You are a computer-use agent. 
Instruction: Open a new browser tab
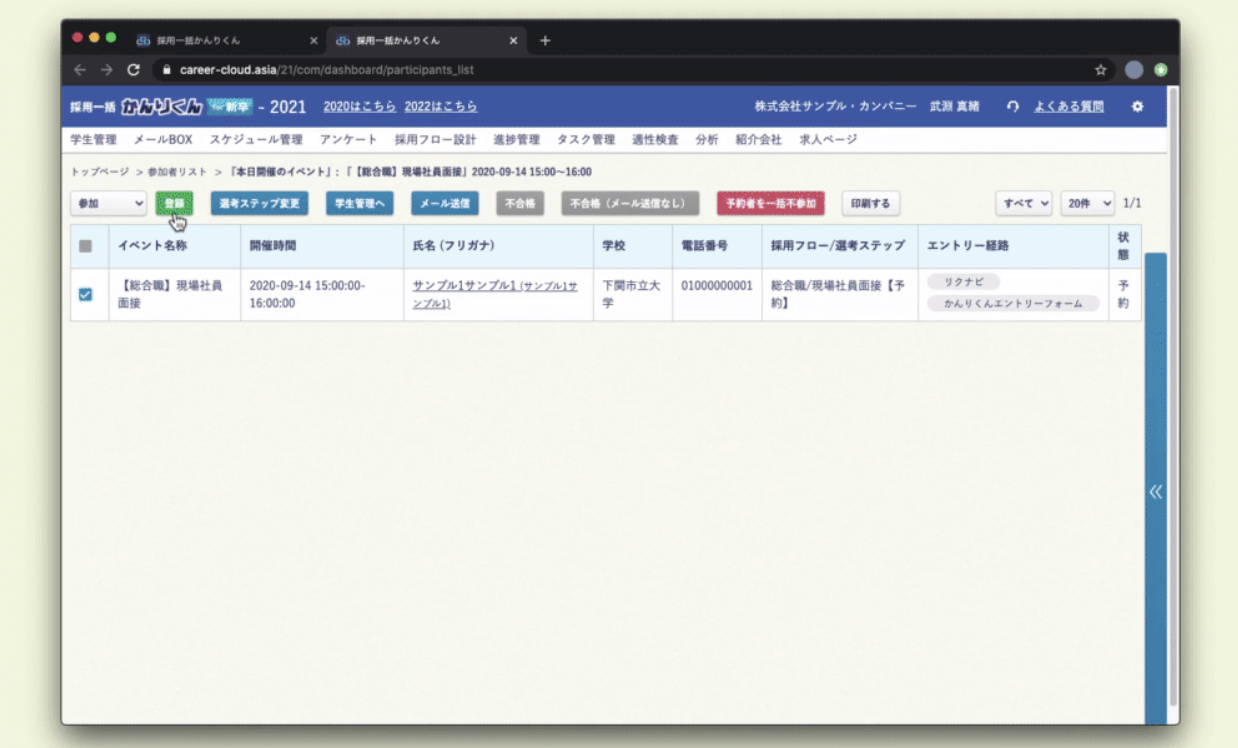click(545, 41)
